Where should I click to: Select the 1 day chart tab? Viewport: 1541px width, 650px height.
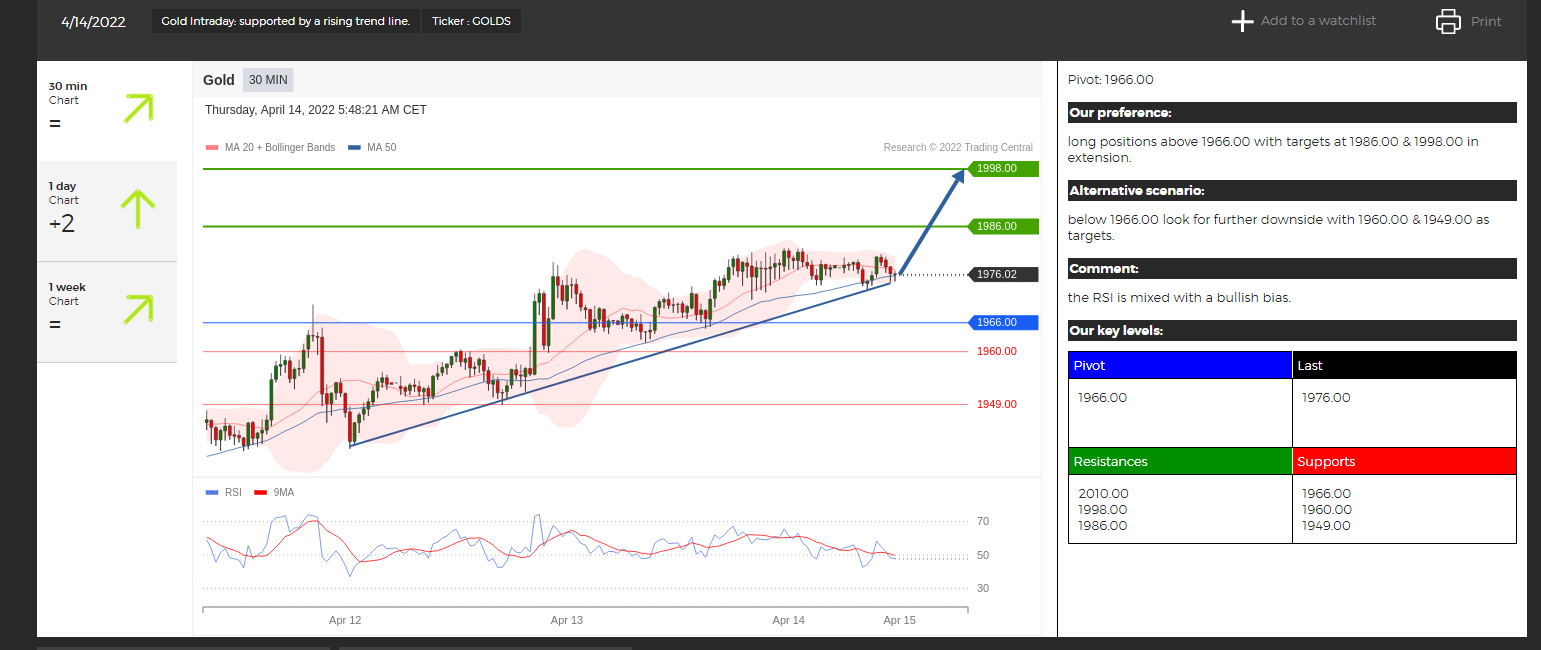coord(107,212)
